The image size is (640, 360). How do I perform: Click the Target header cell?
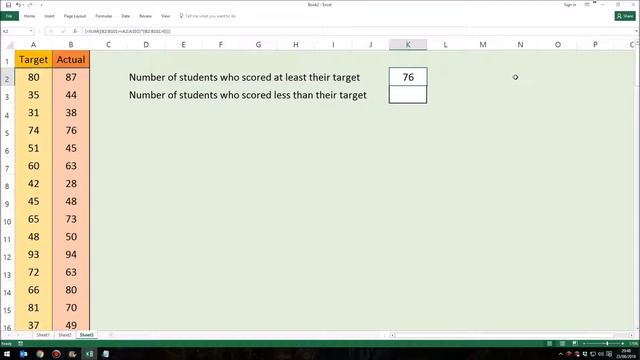pos(33,59)
